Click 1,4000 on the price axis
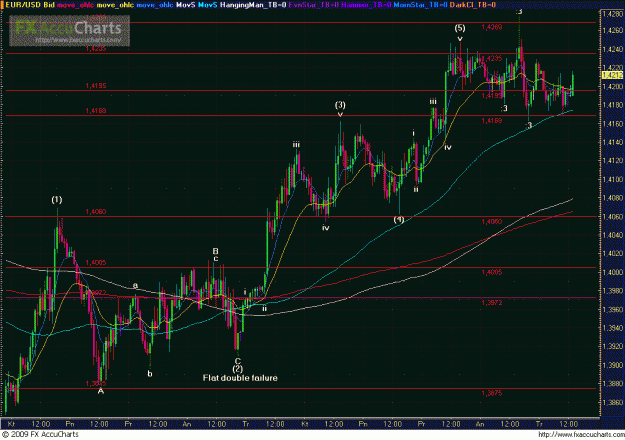 point(612,272)
